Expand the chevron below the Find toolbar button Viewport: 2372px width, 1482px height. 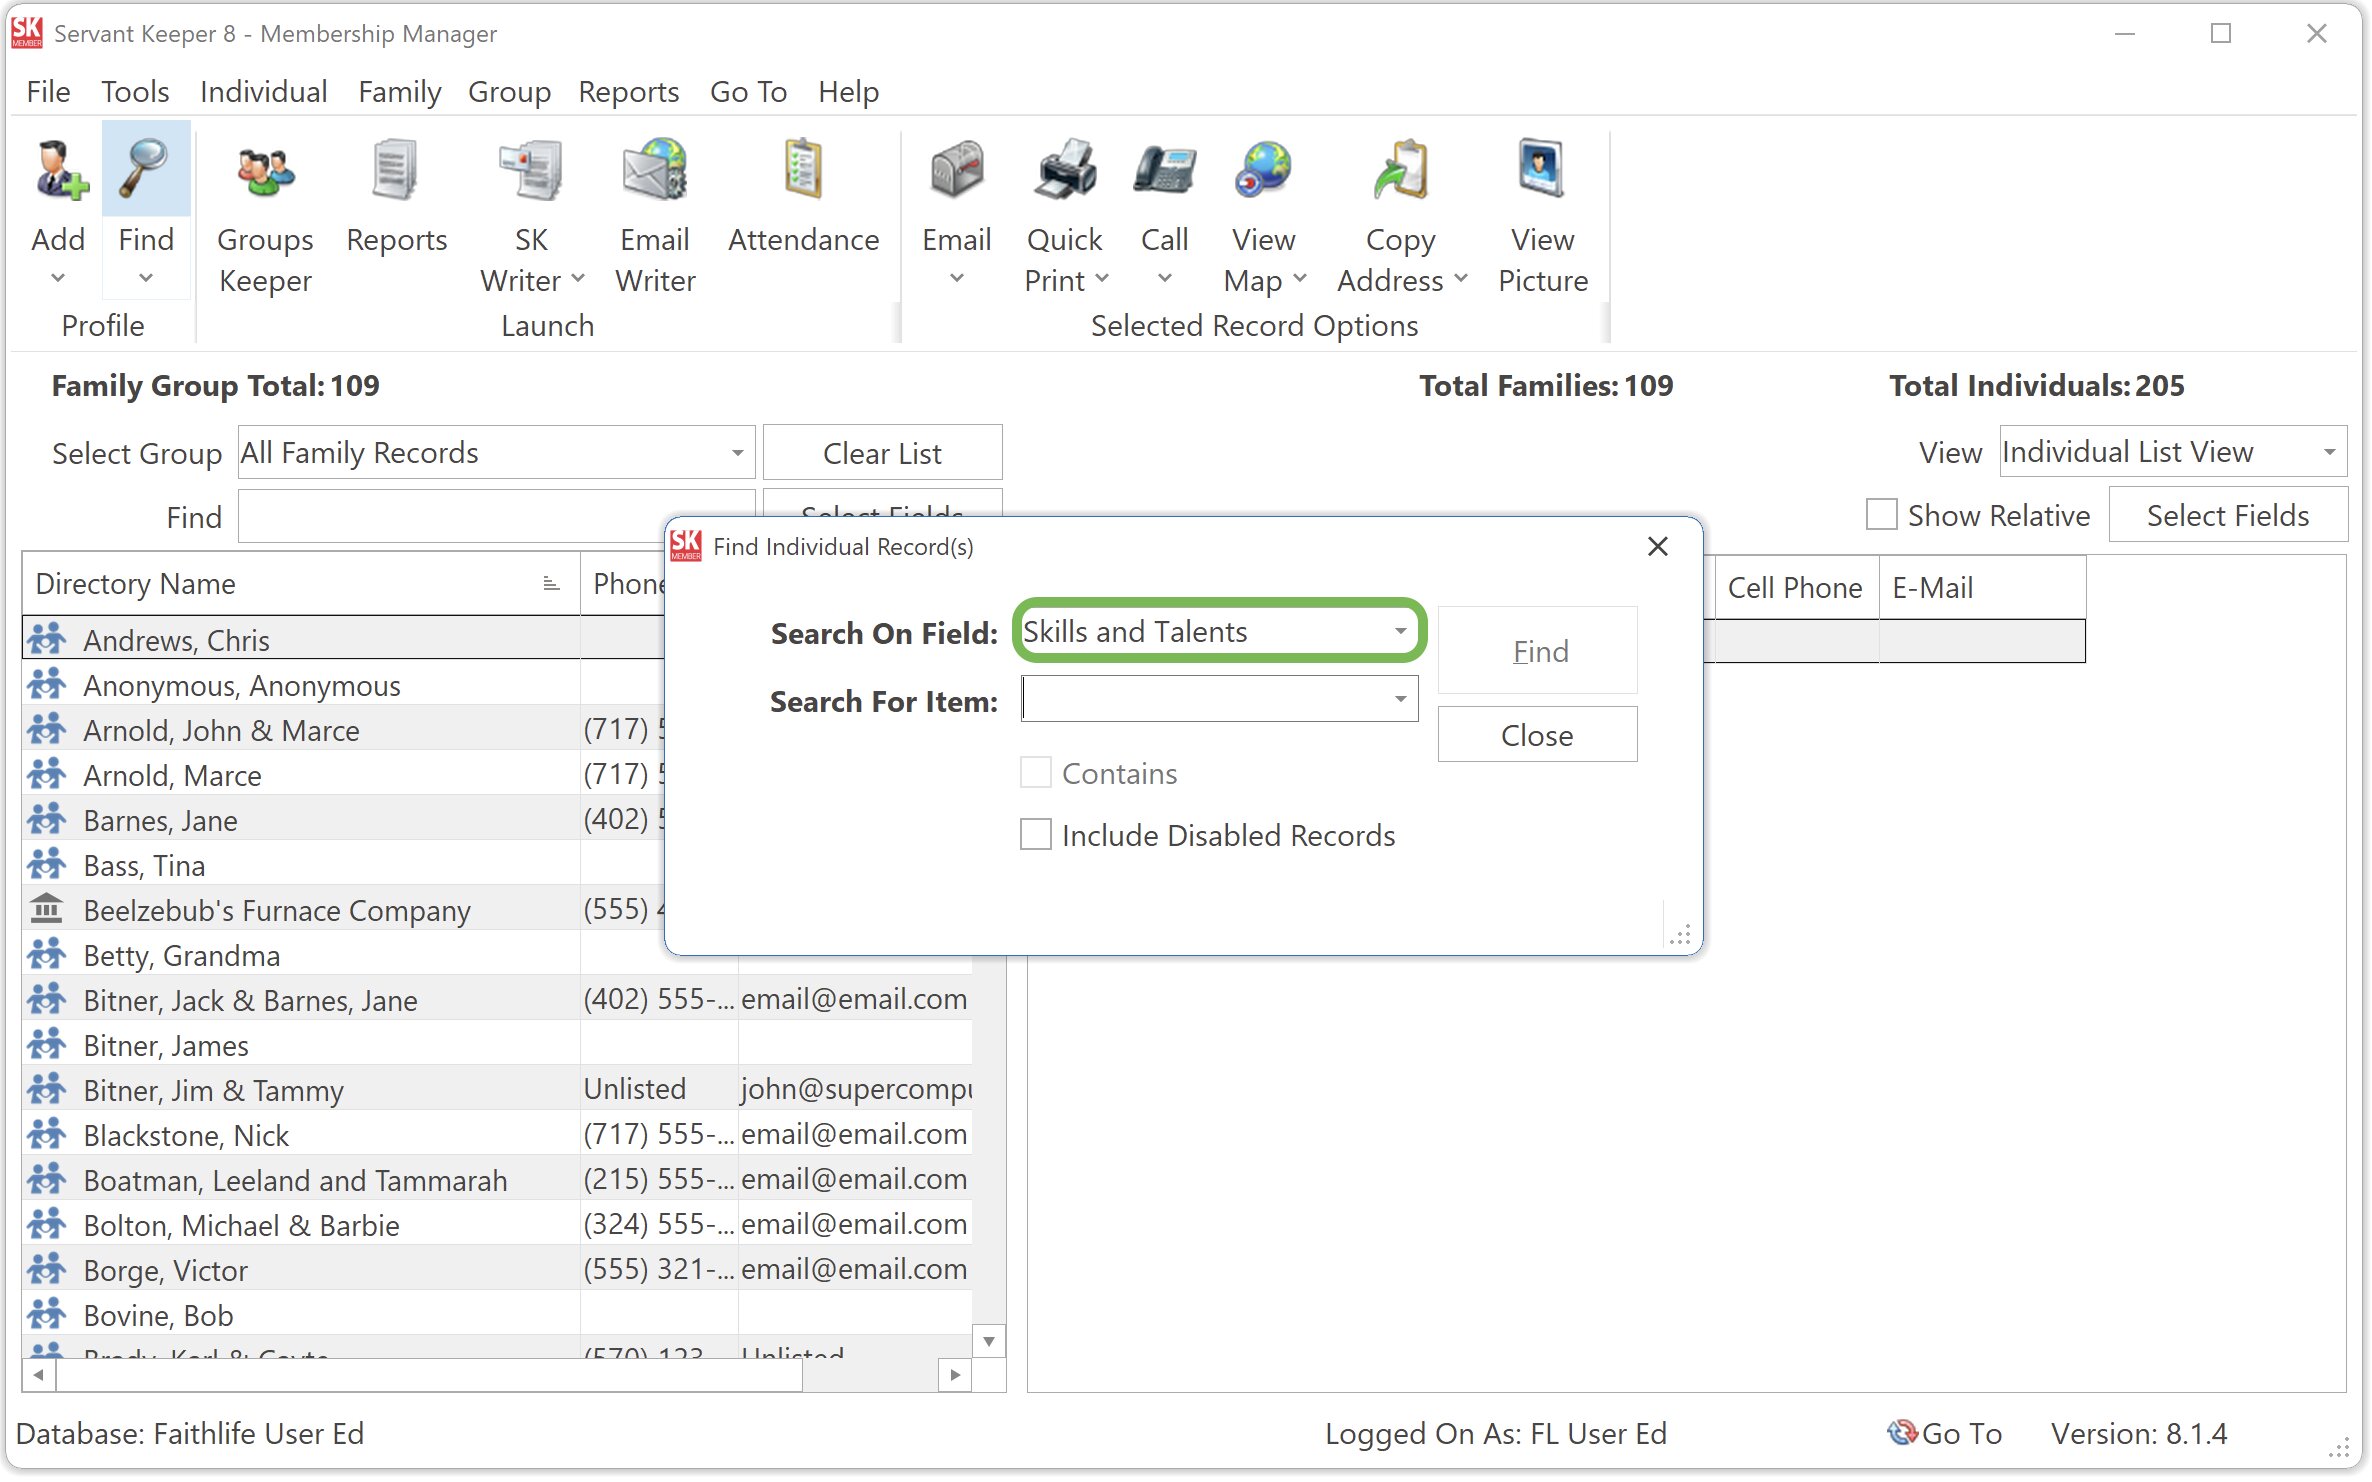point(146,279)
